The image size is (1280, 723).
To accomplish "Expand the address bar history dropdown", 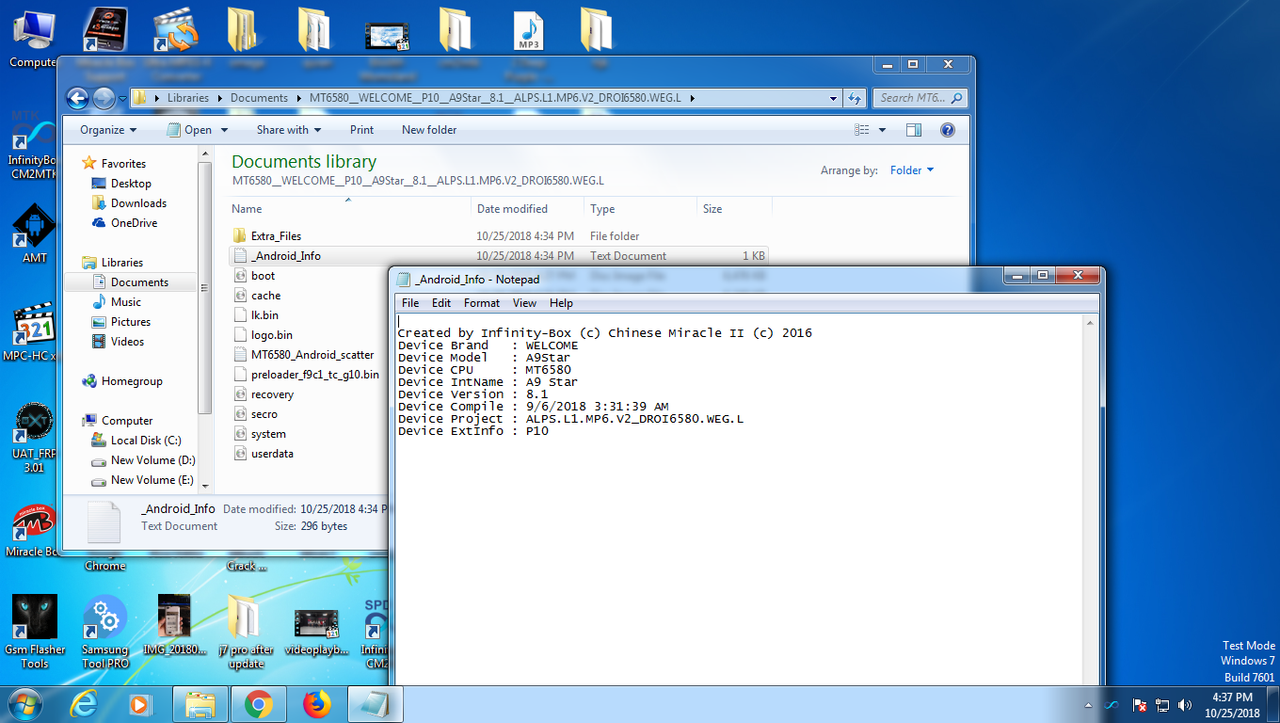I will [x=833, y=98].
